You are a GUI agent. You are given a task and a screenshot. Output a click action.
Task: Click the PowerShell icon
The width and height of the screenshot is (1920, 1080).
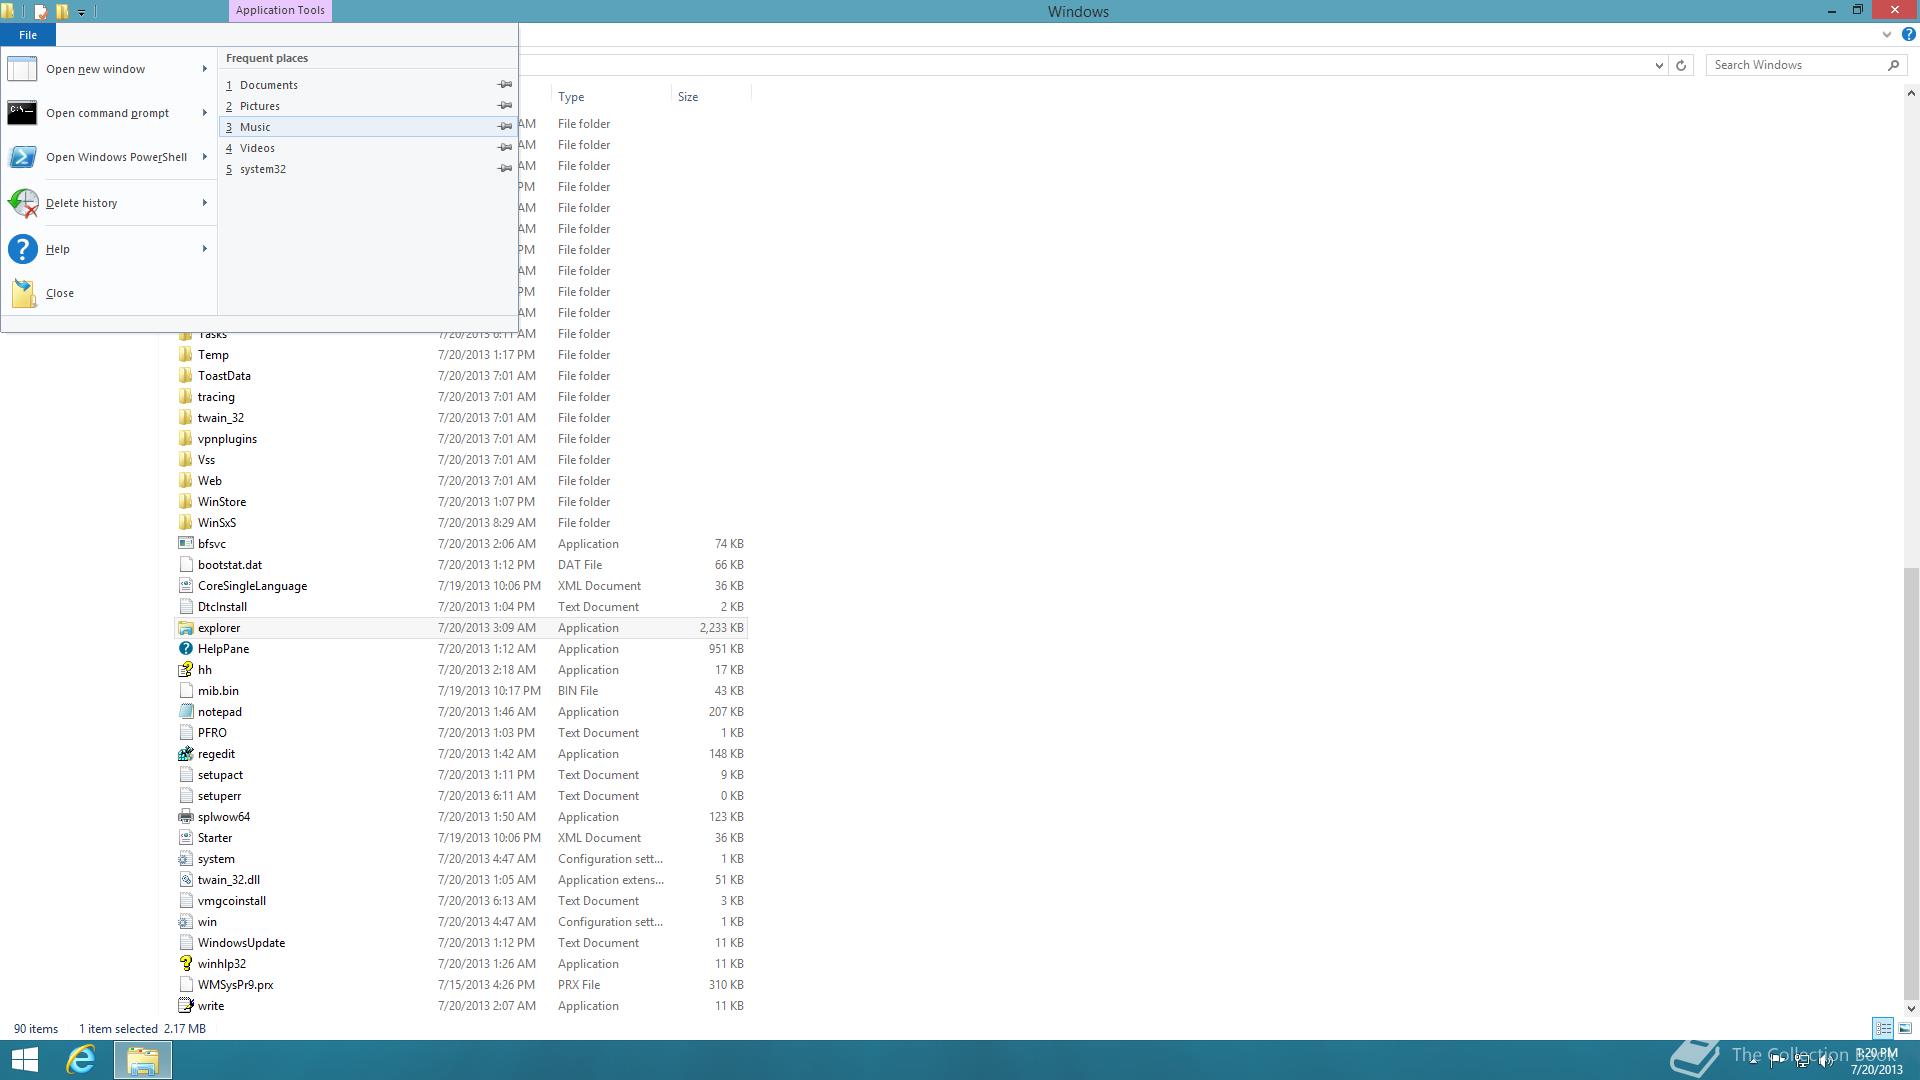pos(22,157)
